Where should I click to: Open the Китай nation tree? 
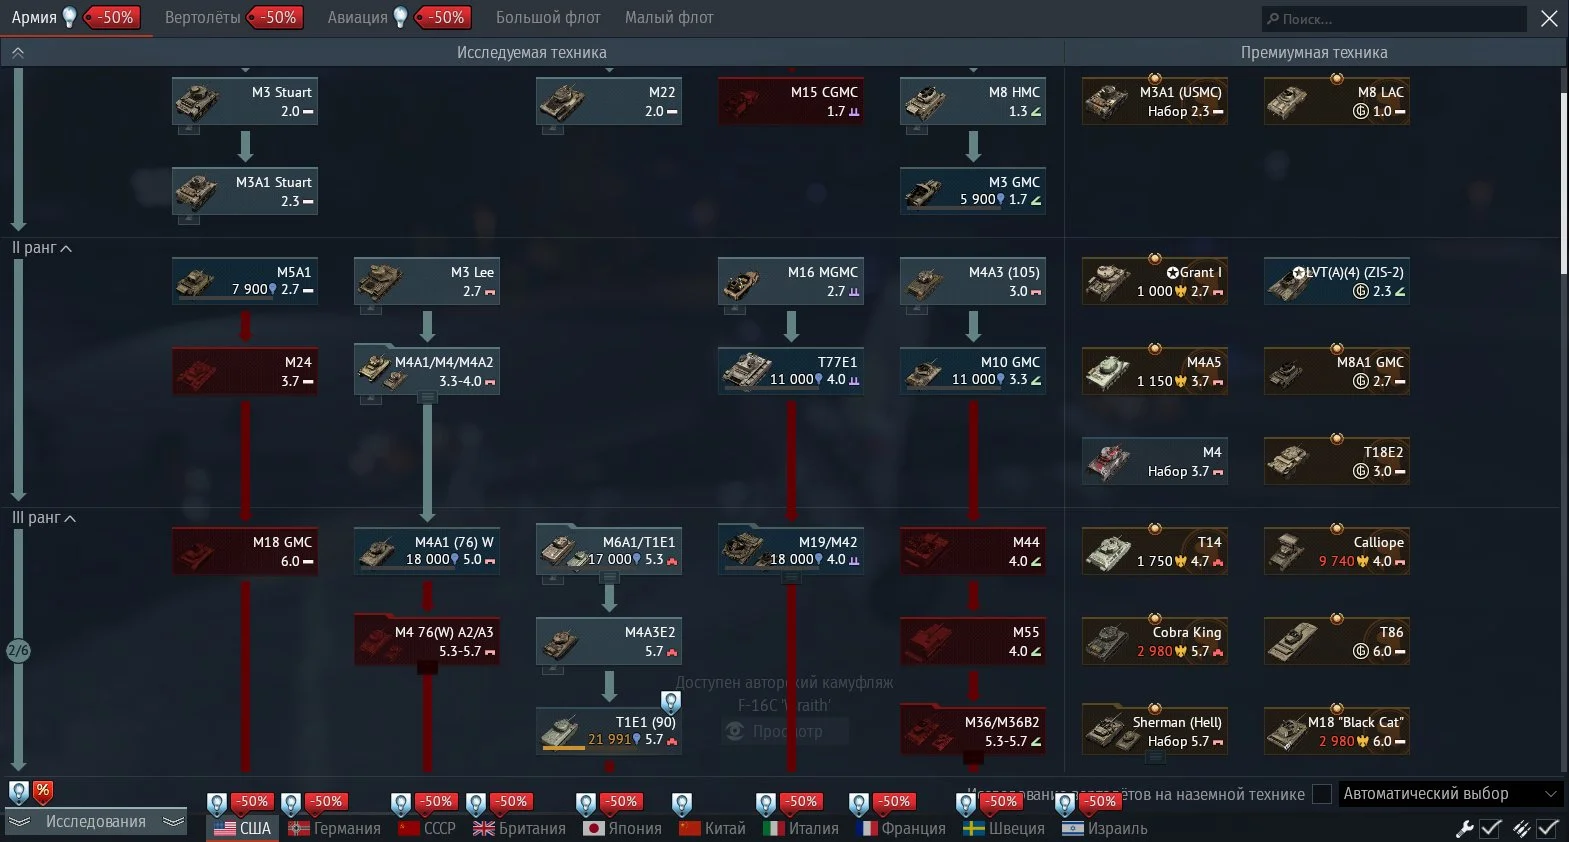coord(712,828)
